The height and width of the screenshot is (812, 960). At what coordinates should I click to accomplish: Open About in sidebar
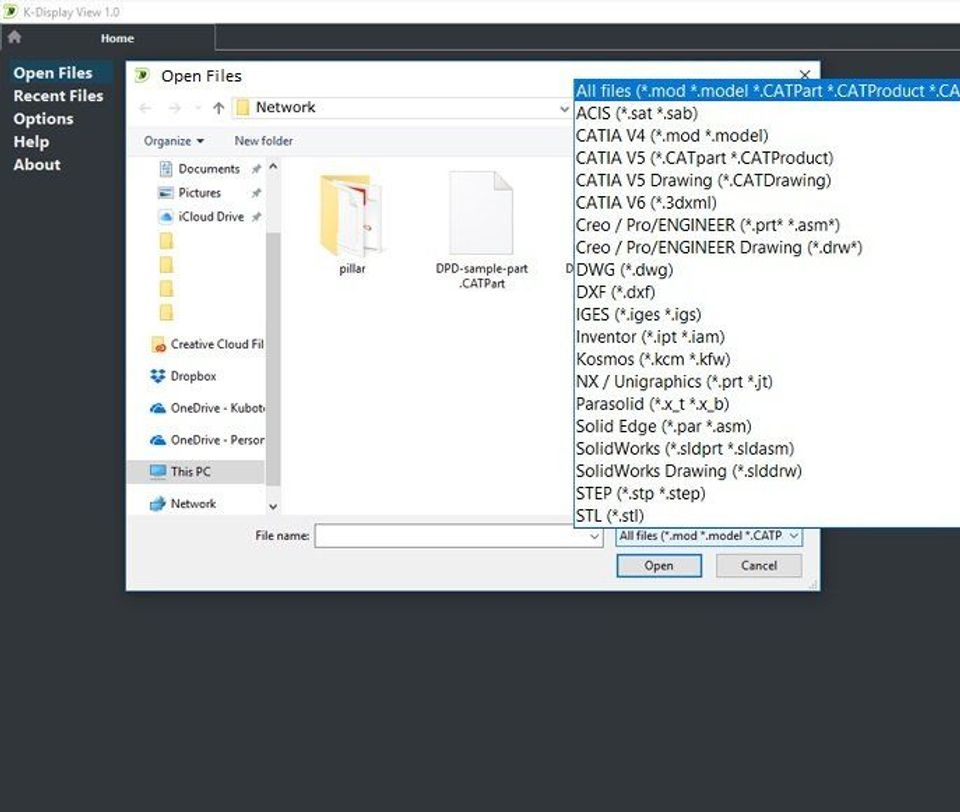pyautogui.click(x=37, y=165)
